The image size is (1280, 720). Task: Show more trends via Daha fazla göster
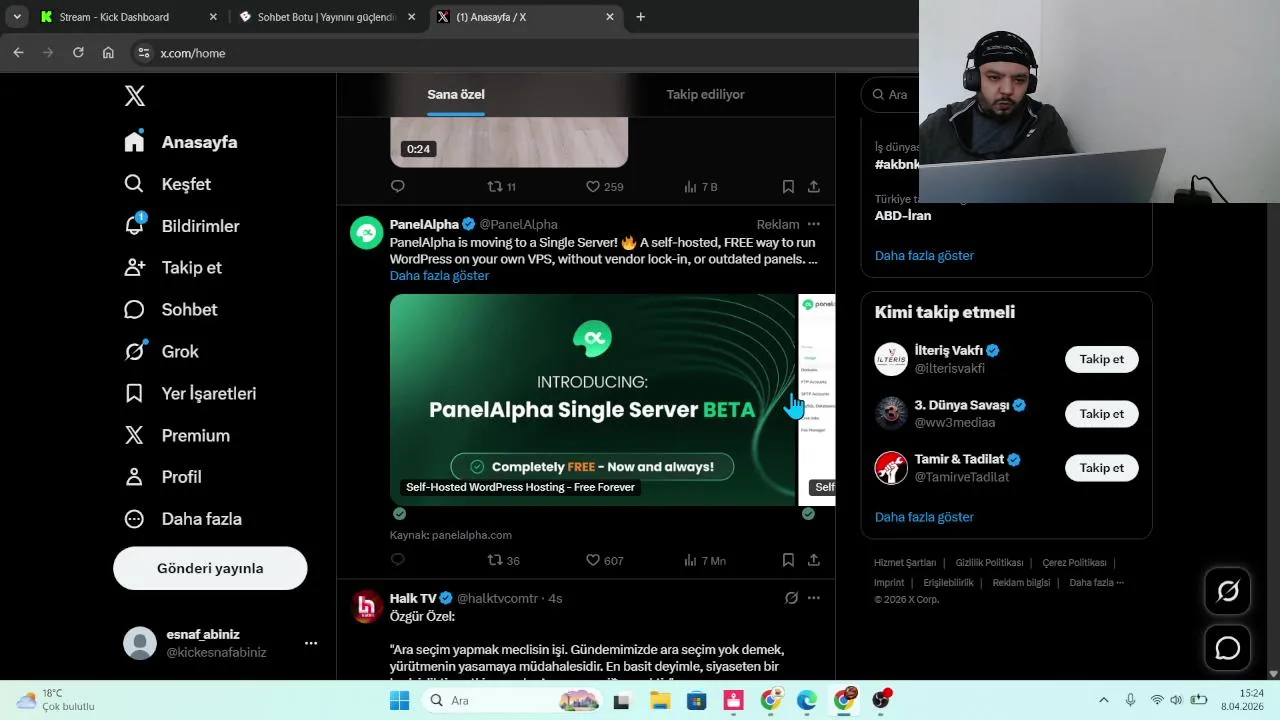click(924, 255)
